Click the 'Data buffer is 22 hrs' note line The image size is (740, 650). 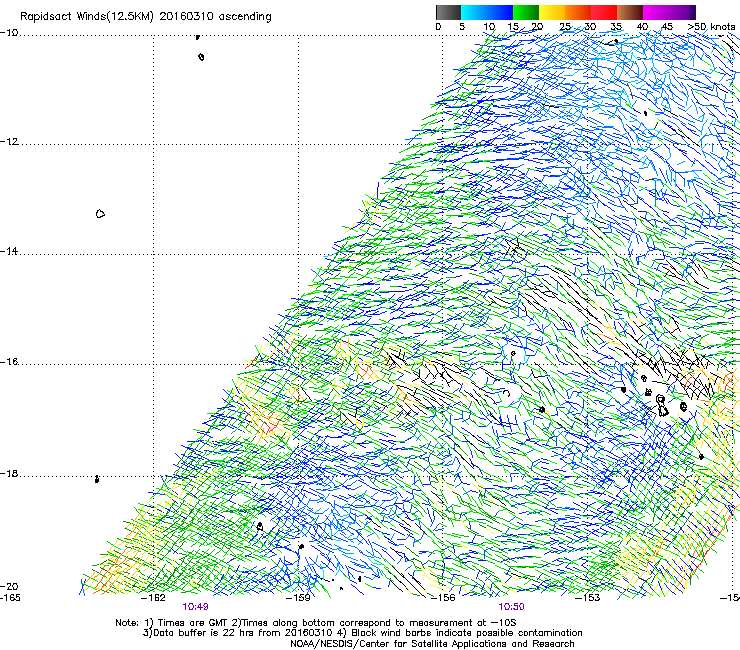click(x=362, y=633)
